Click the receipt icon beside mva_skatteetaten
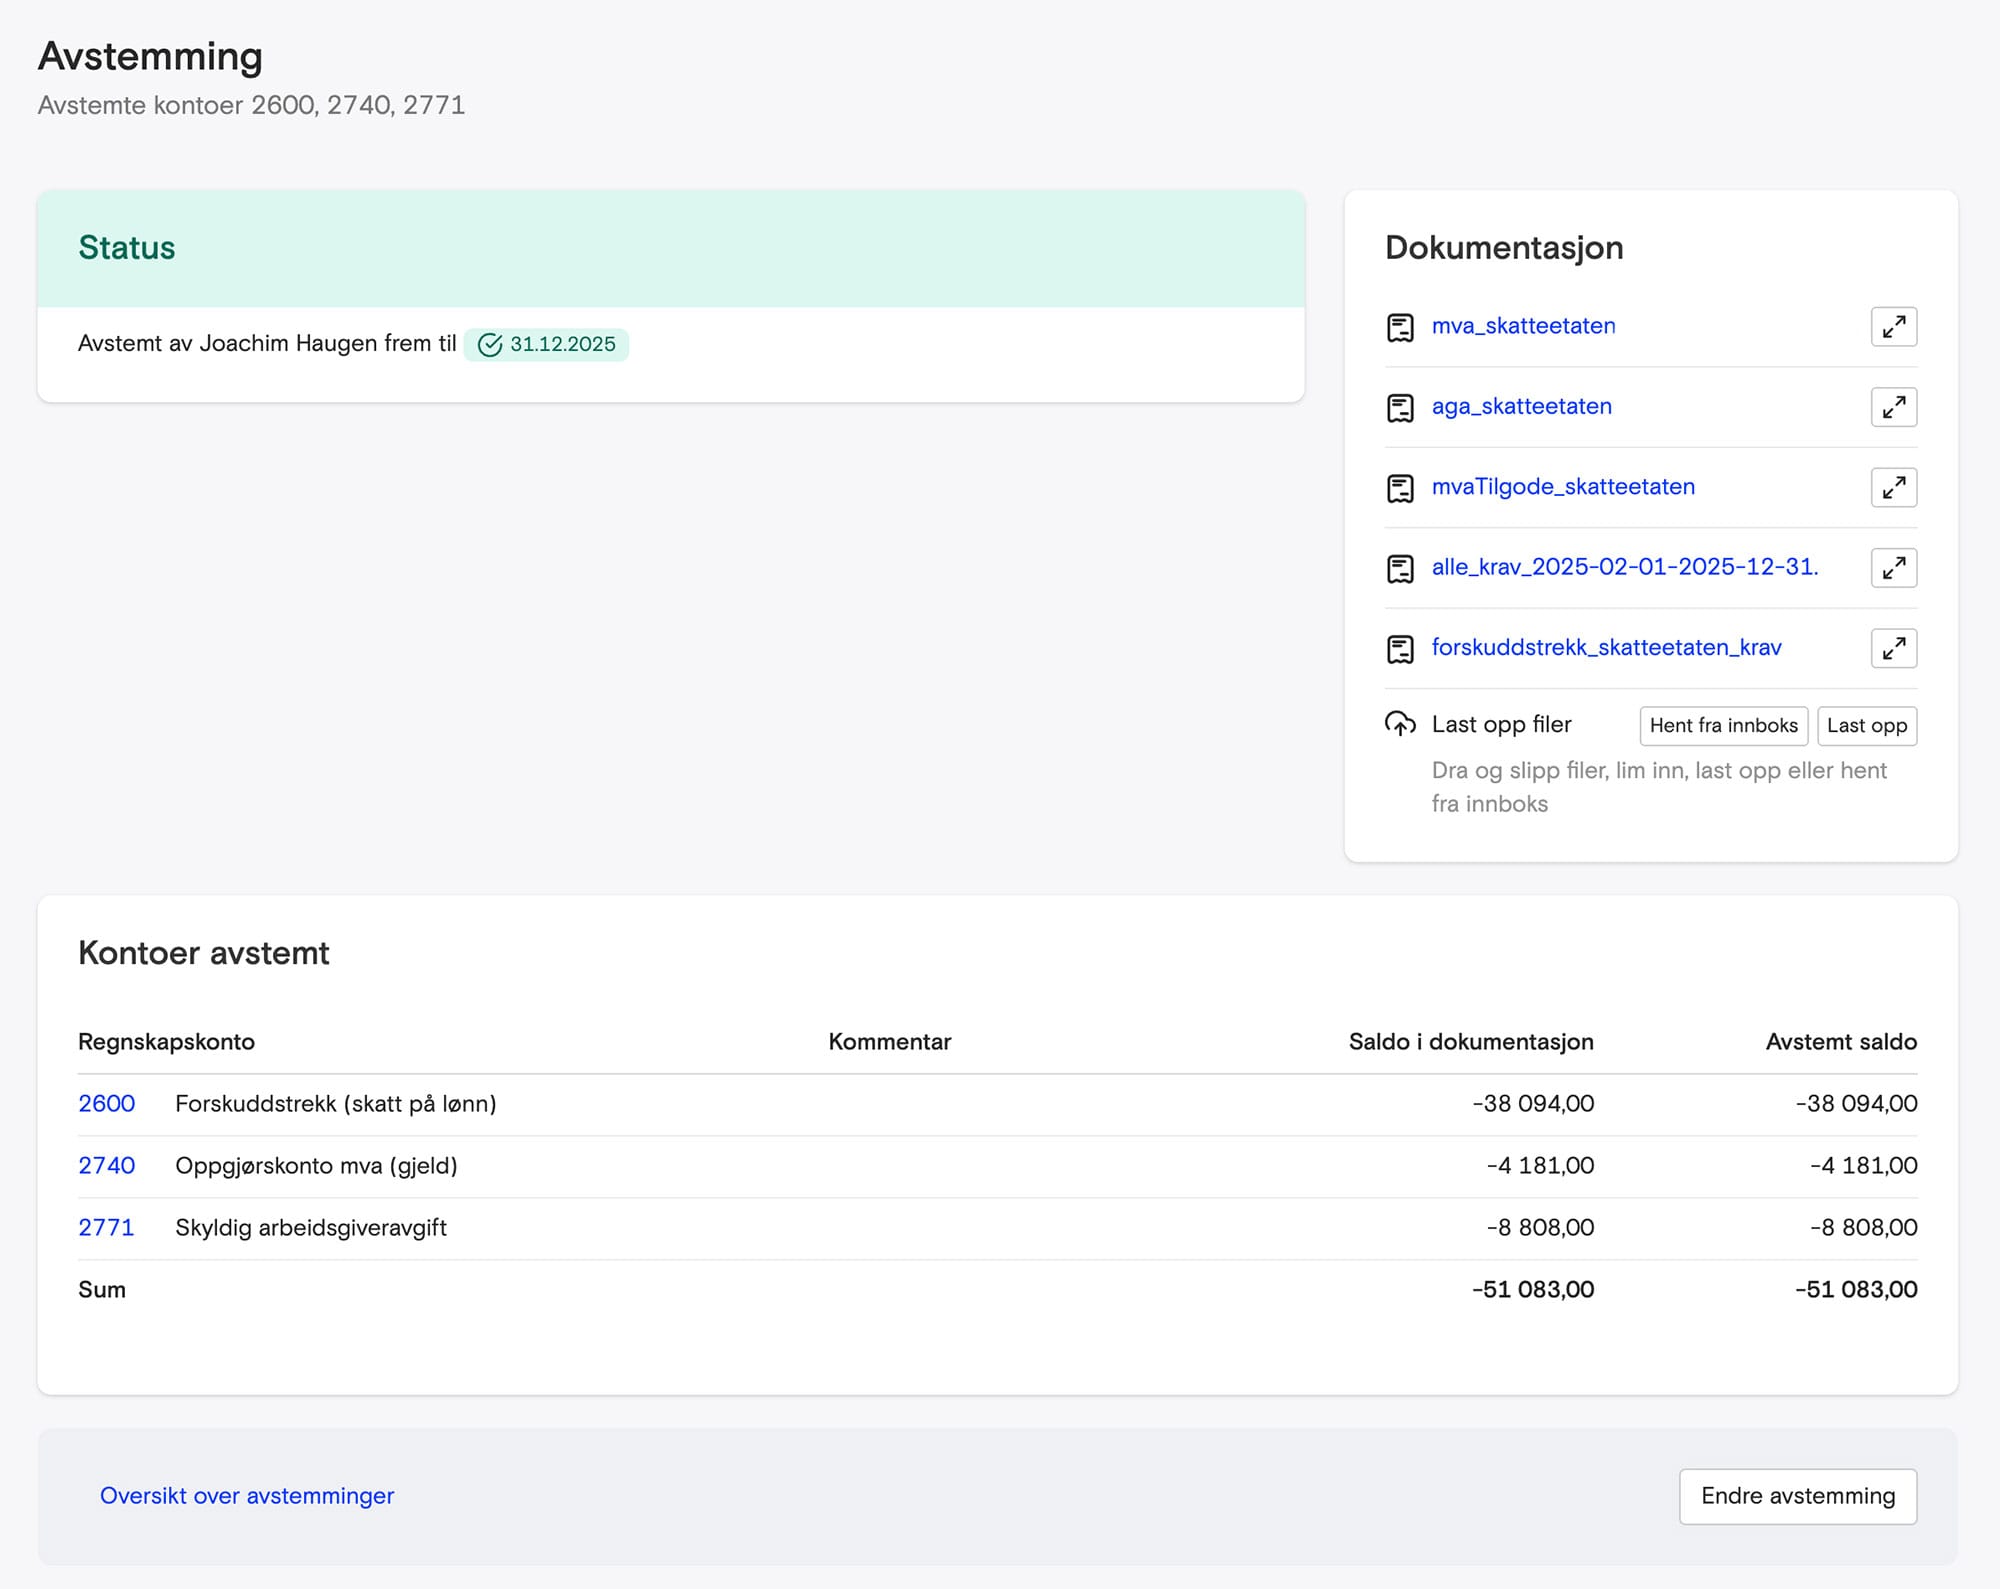Screen dimensions: 2000x1589 click(1400, 327)
